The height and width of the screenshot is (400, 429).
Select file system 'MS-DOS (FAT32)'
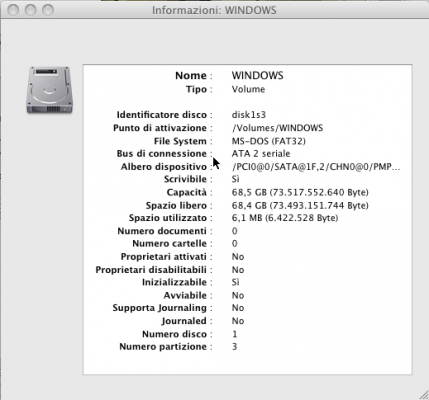click(x=269, y=141)
